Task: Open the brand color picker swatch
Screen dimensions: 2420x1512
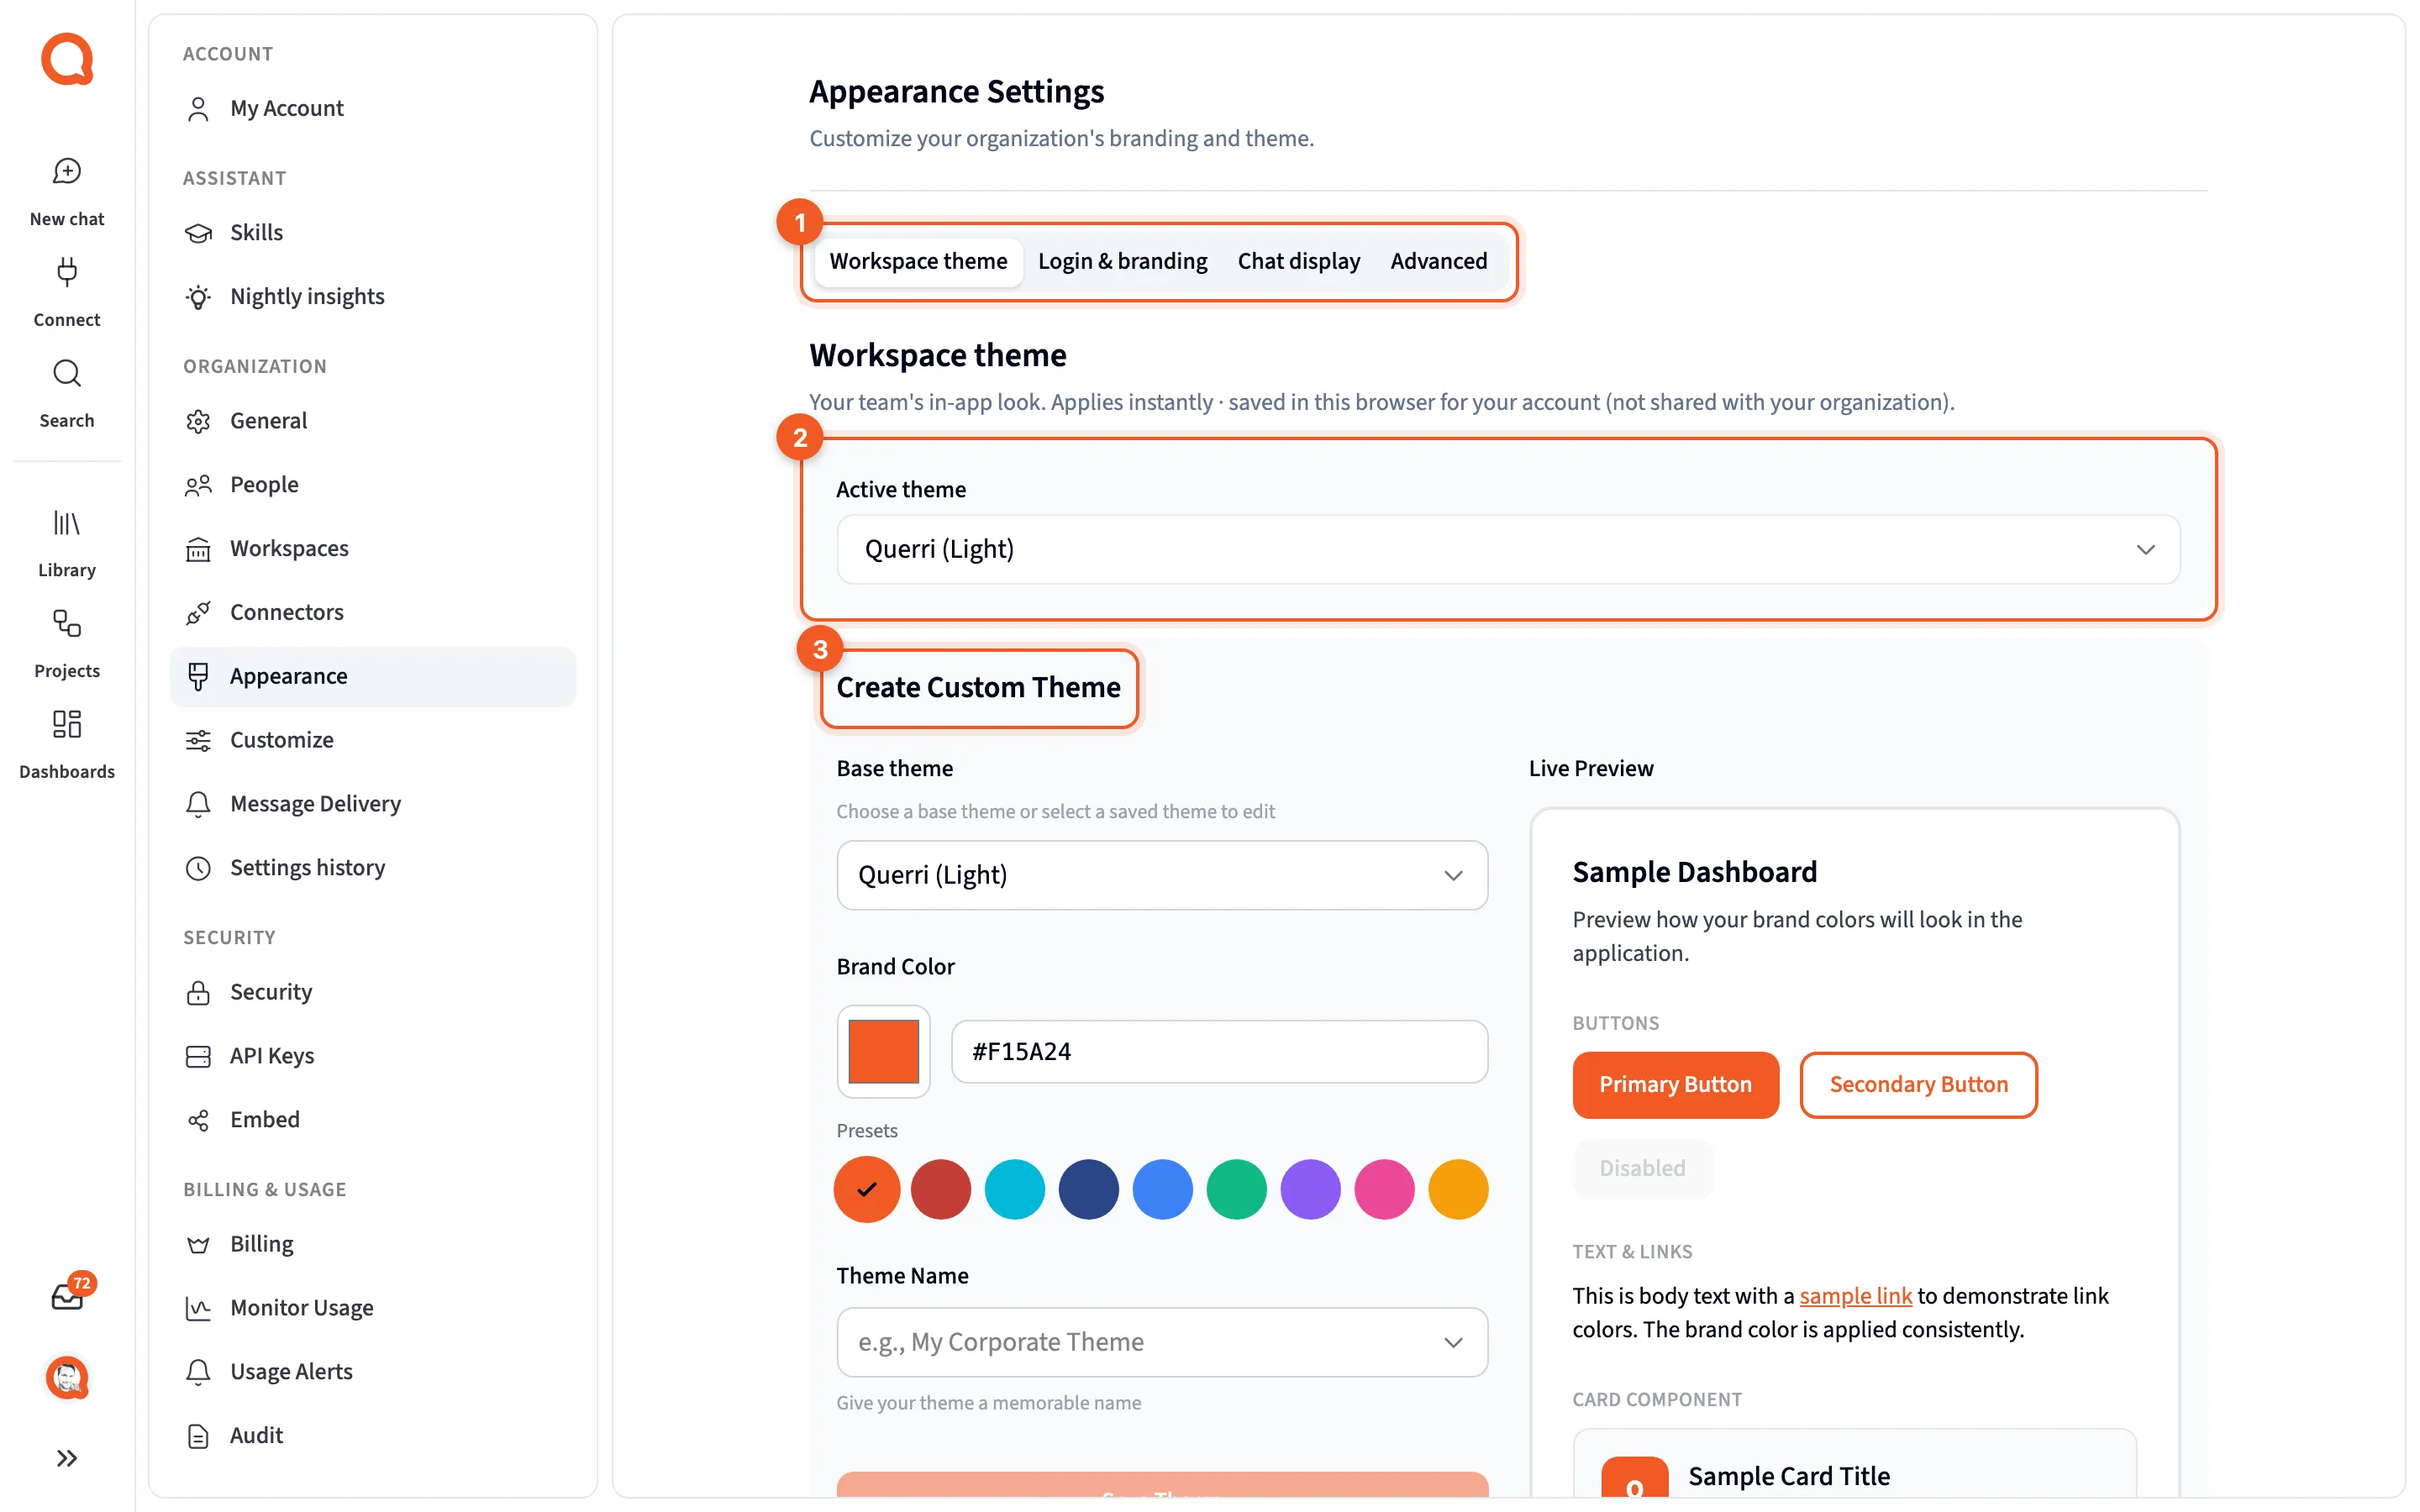Action: tap(883, 1051)
